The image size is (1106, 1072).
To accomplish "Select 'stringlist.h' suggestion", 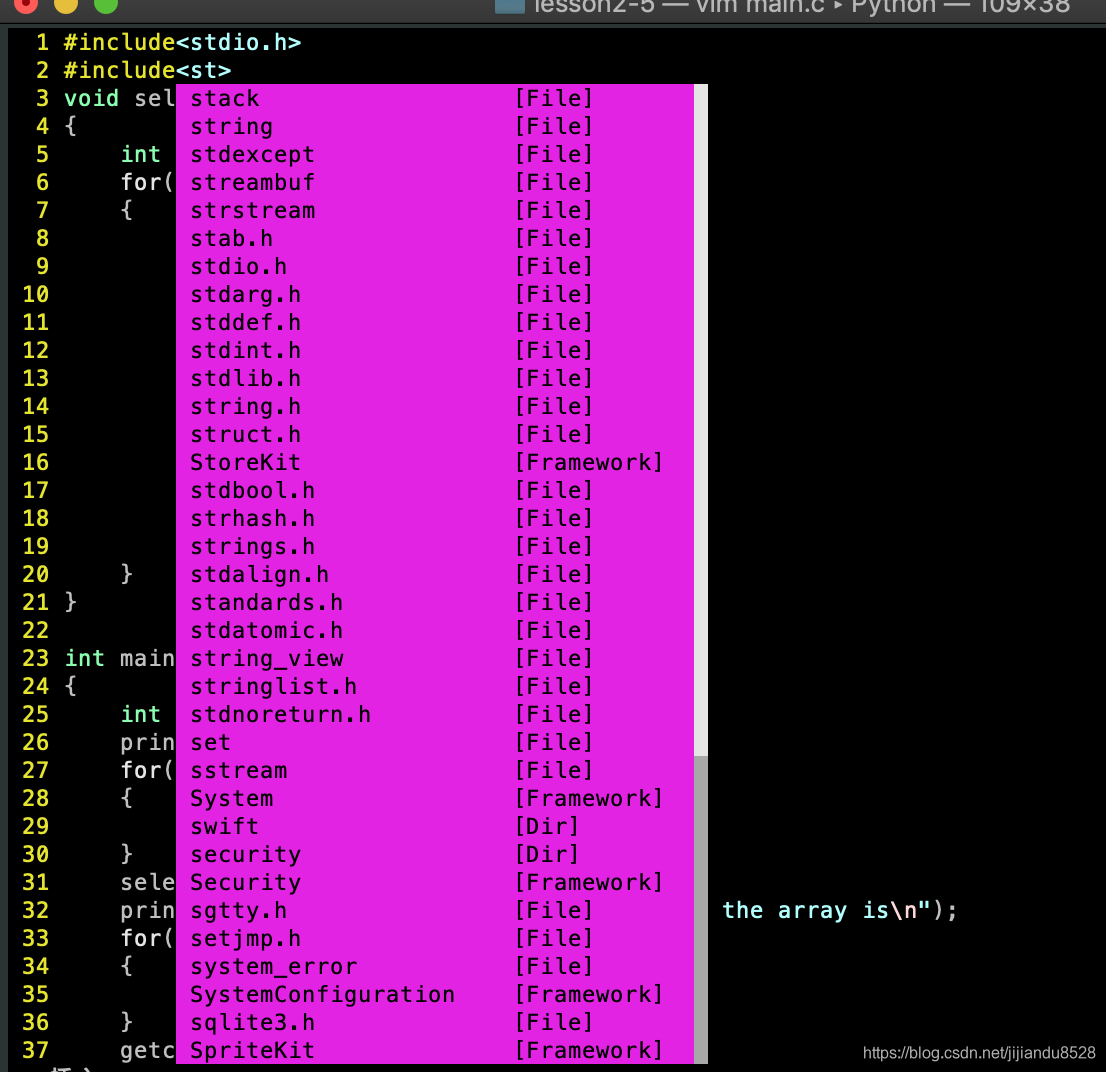I will click(434, 686).
